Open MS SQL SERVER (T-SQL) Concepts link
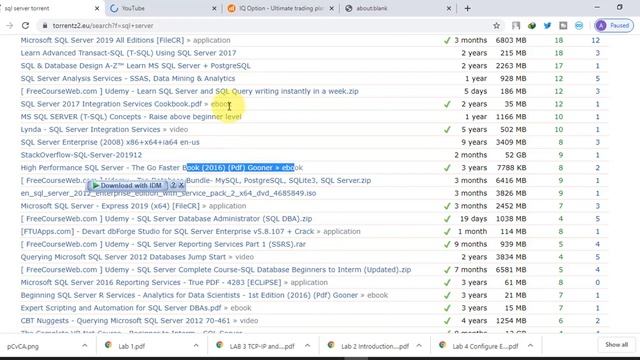640x360 pixels. point(131,116)
